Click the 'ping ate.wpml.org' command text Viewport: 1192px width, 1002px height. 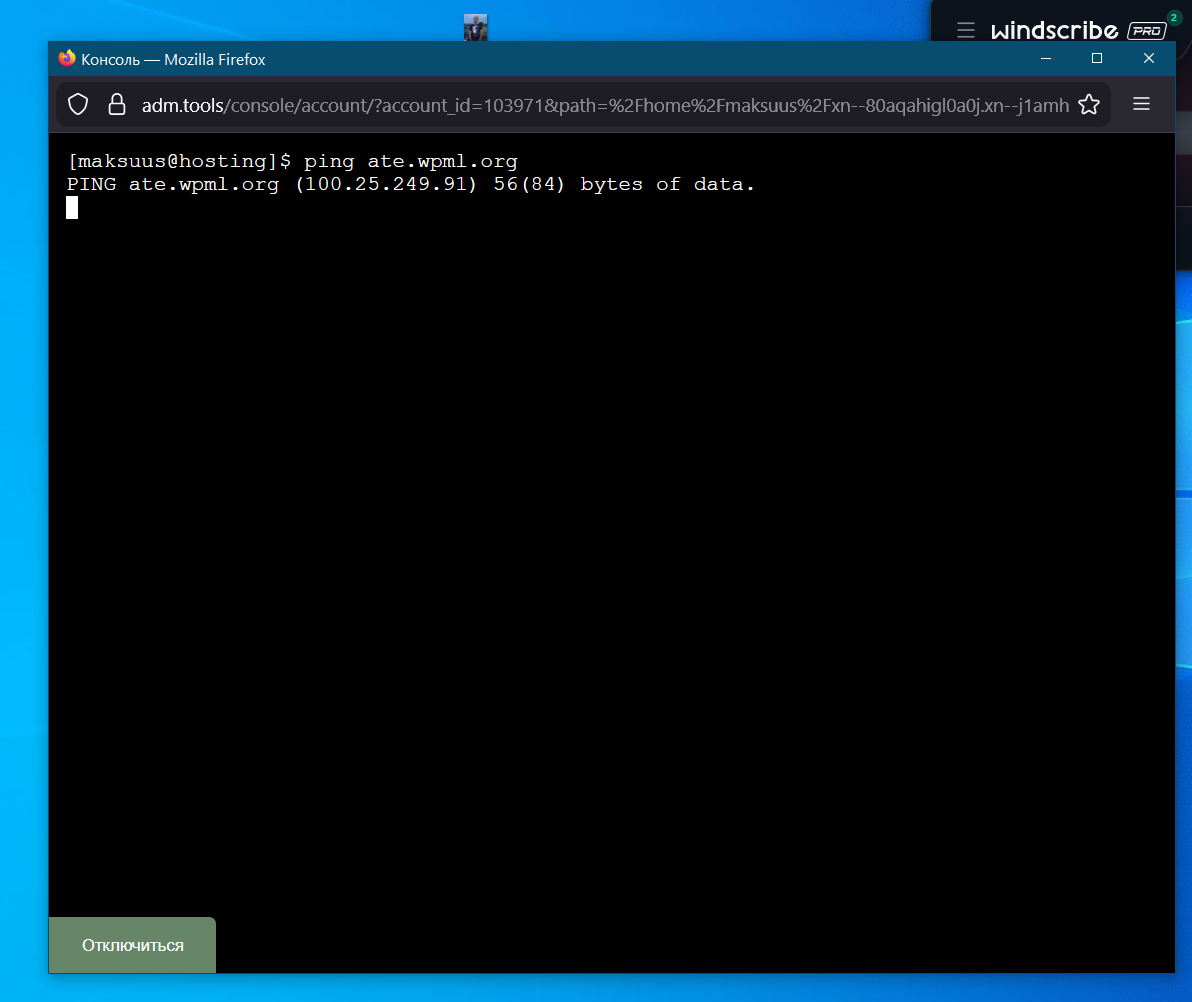point(411,162)
